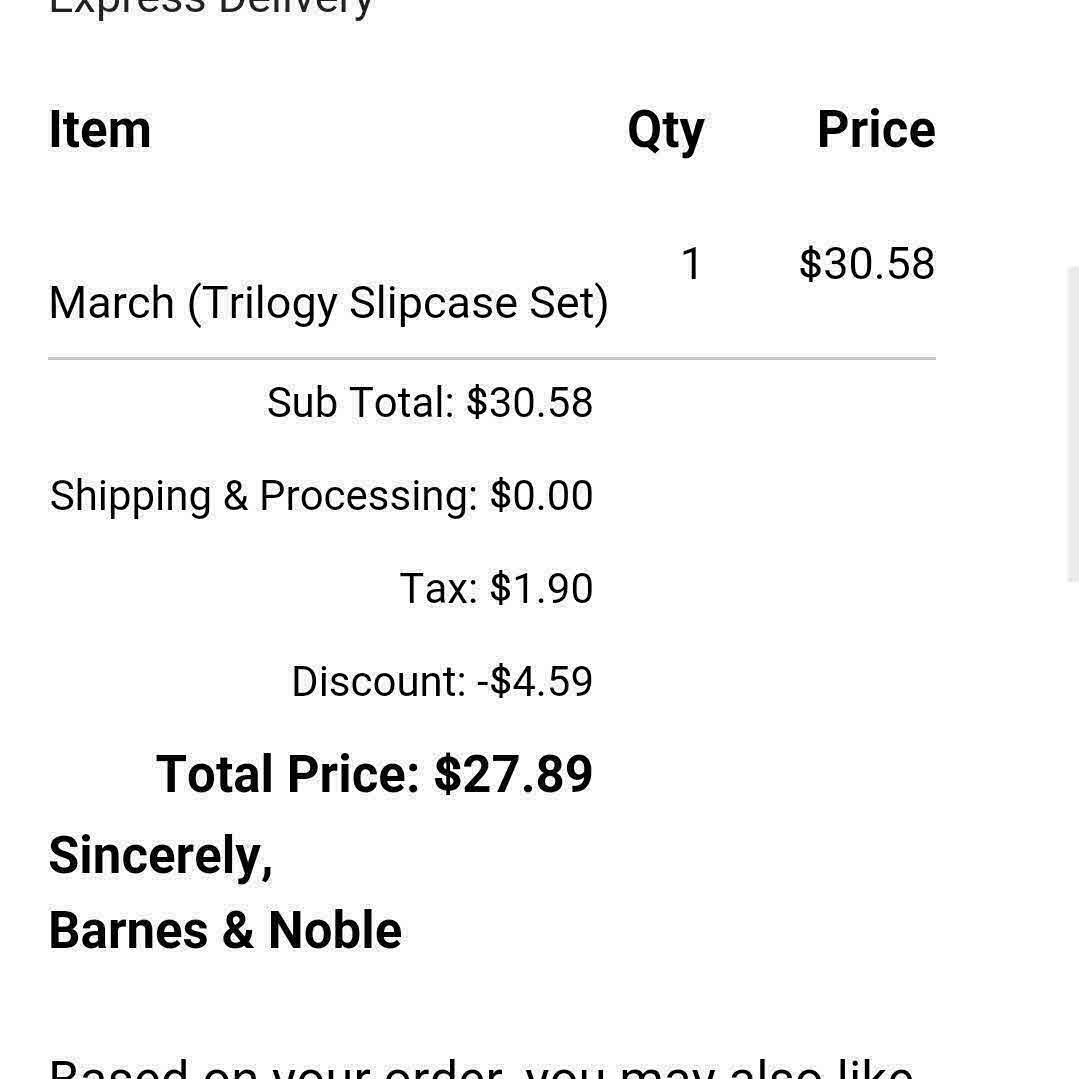The image size is (1079, 1079).
Task: Click the "Based on your order" text
Action: pyautogui.click(x=480, y=1068)
